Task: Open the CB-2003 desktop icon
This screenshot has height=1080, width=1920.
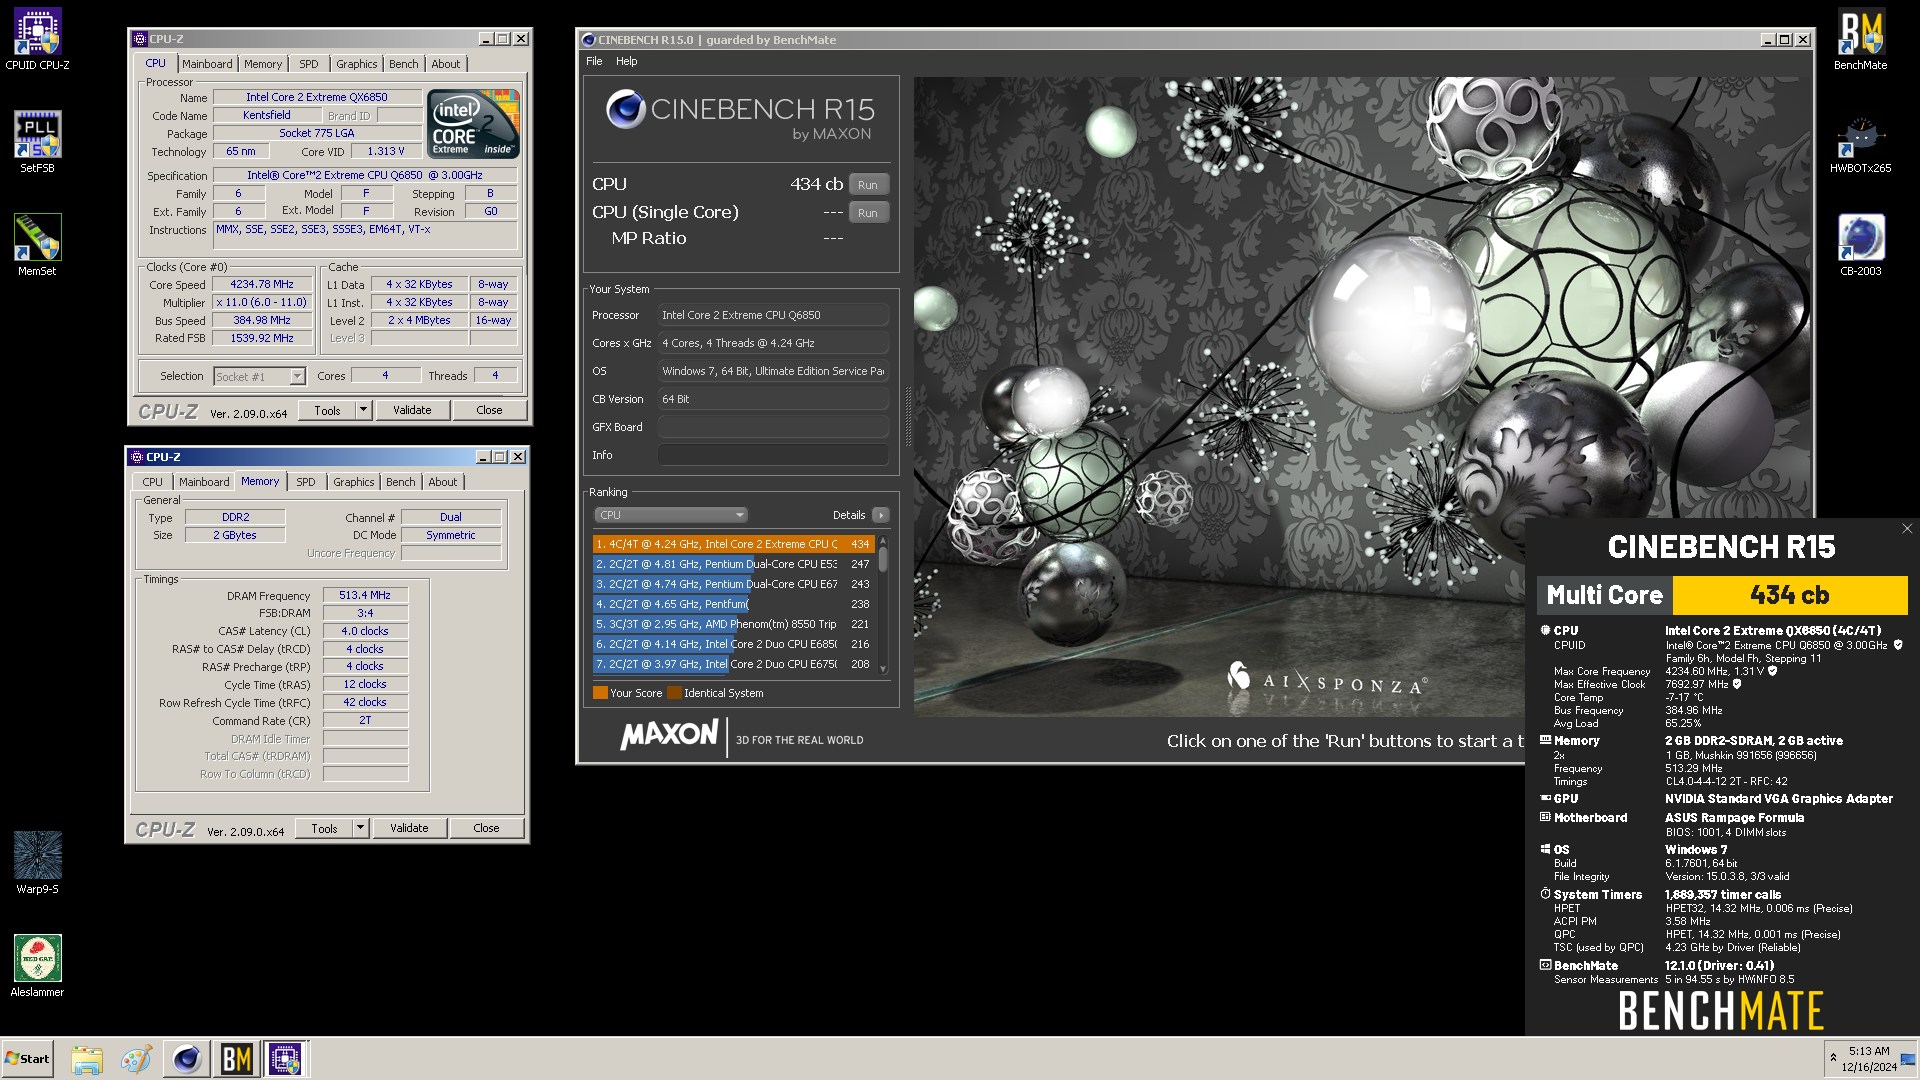Action: (x=1860, y=246)
